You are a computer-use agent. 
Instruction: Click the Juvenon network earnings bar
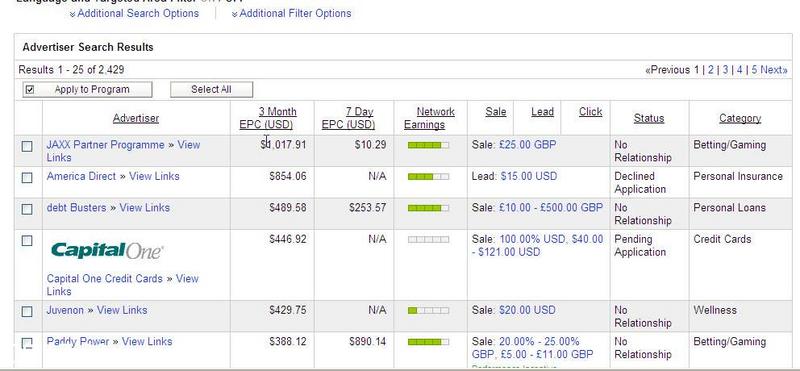tap(428, 311)
